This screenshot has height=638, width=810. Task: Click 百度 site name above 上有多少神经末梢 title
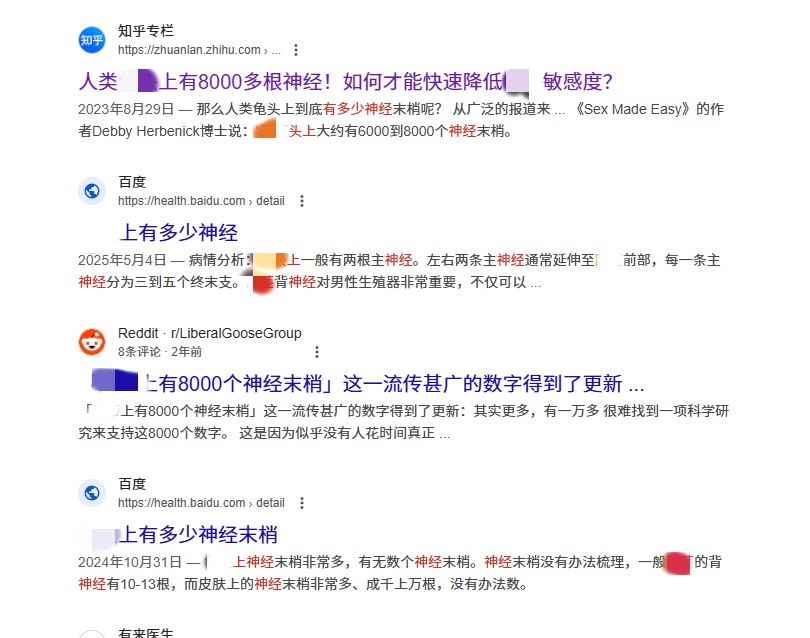tap(132, 484)
